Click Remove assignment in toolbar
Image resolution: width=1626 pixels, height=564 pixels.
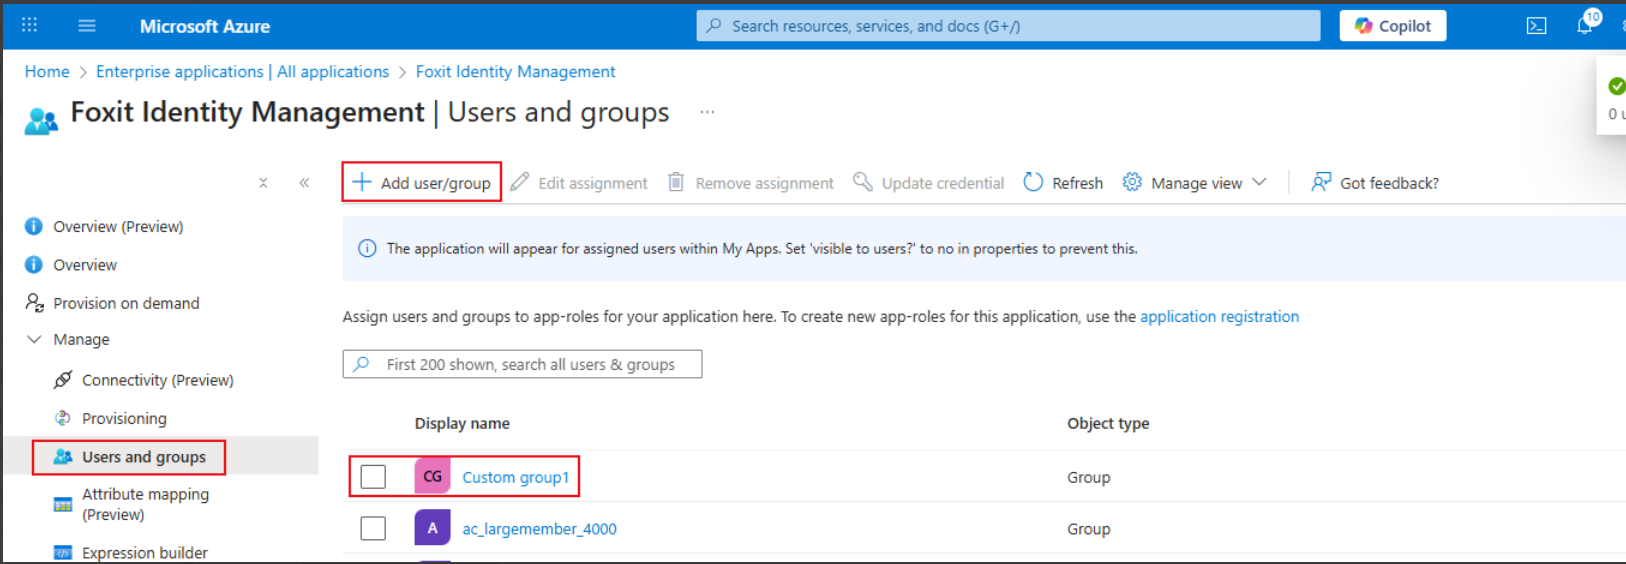pyautogui.click(x=751, y=183)
